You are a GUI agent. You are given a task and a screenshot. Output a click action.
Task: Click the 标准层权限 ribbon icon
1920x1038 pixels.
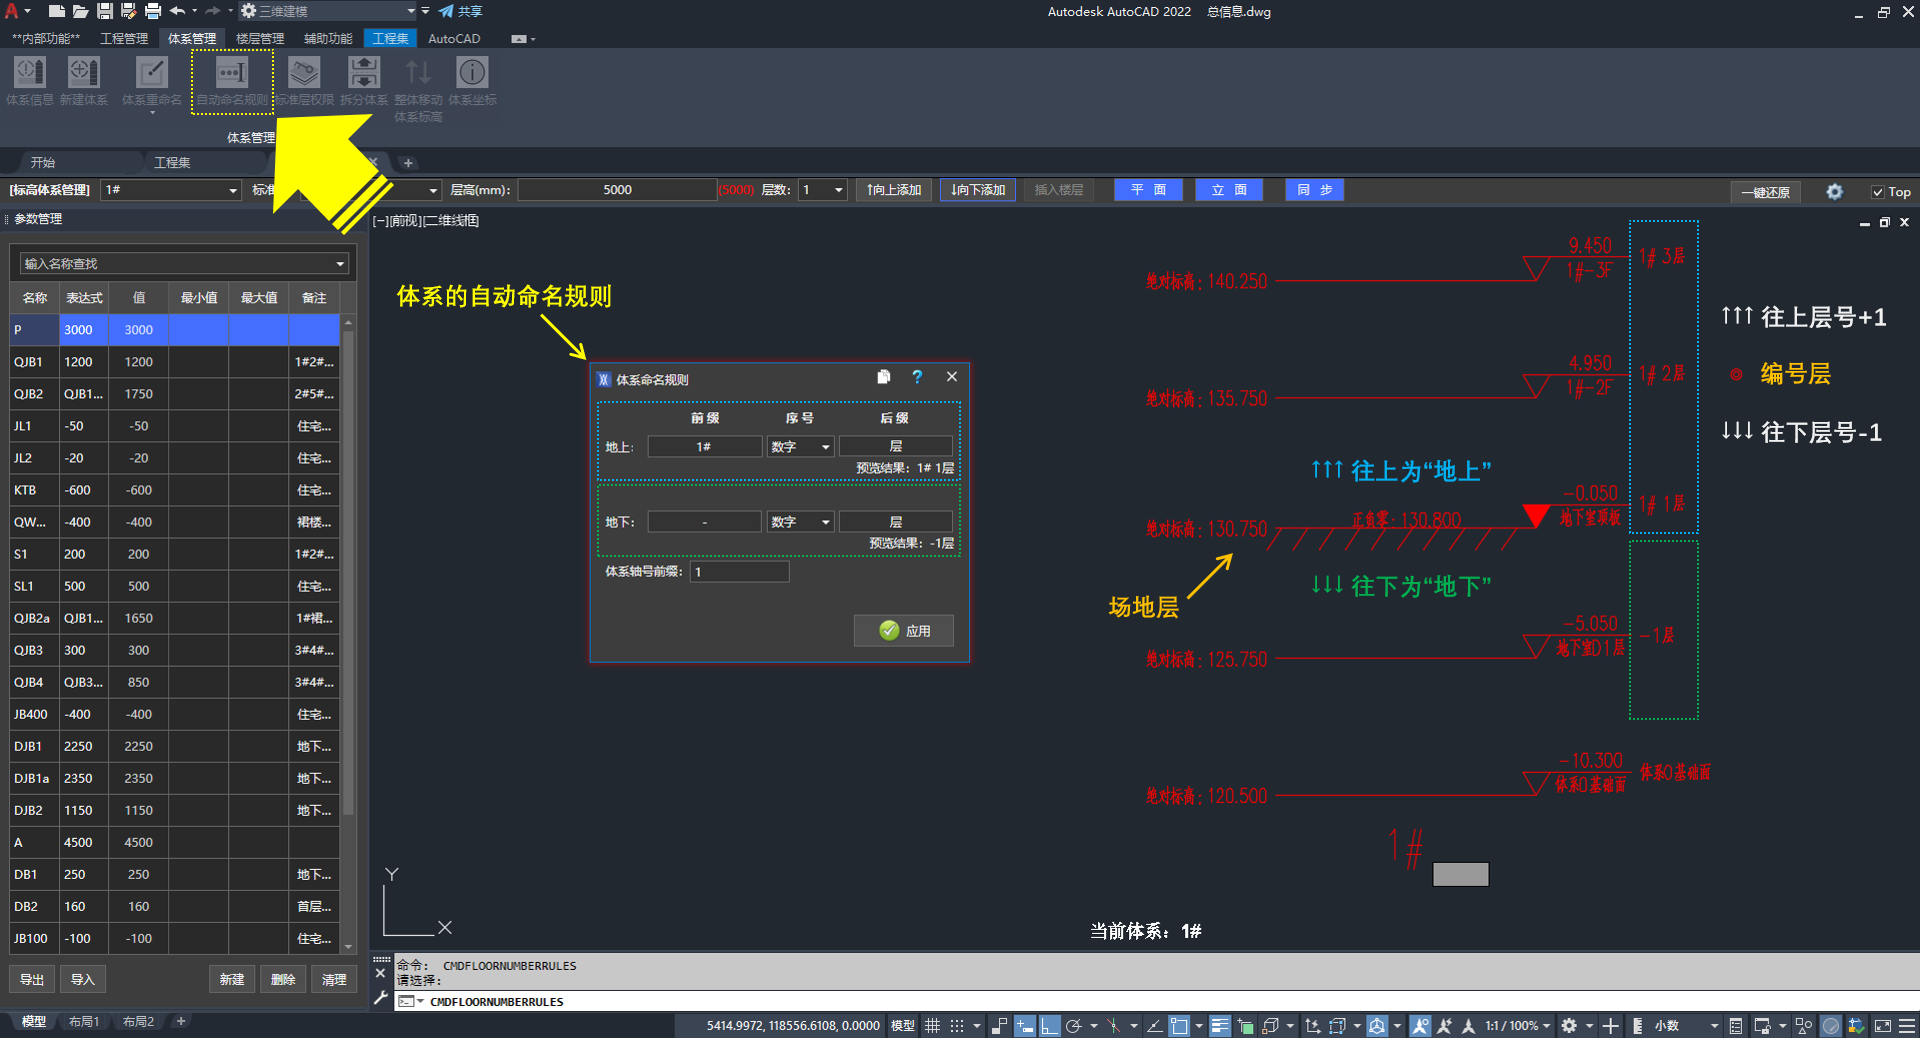pos(304,74)
